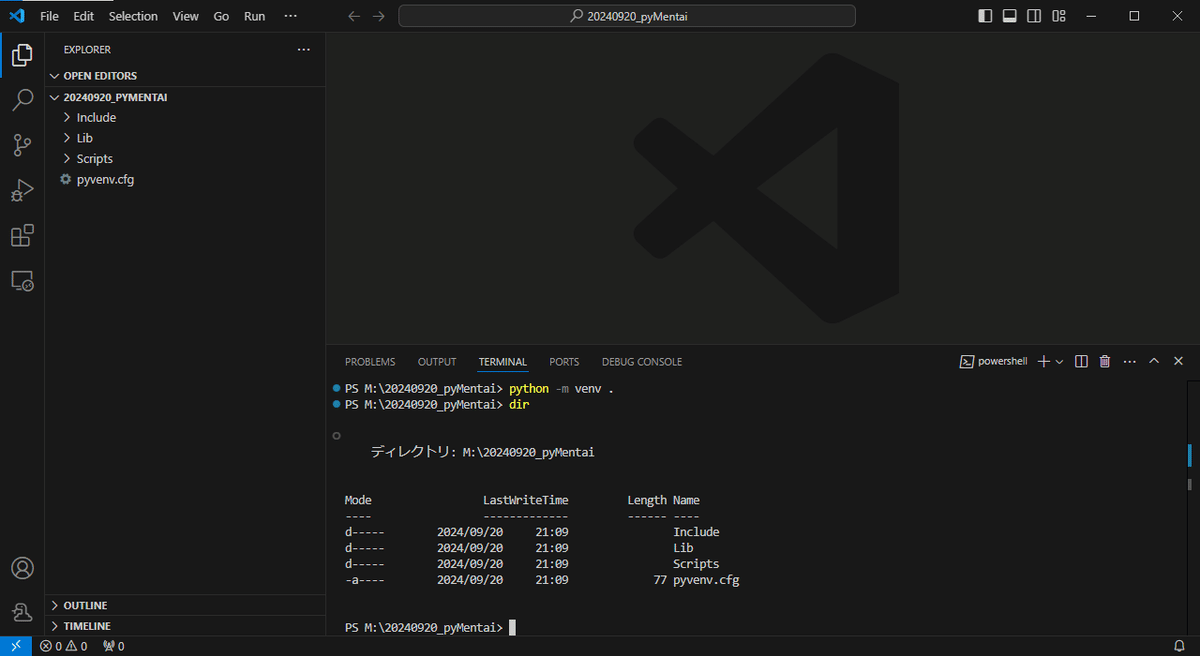Open the Manage settings icon

pos(22,612)
